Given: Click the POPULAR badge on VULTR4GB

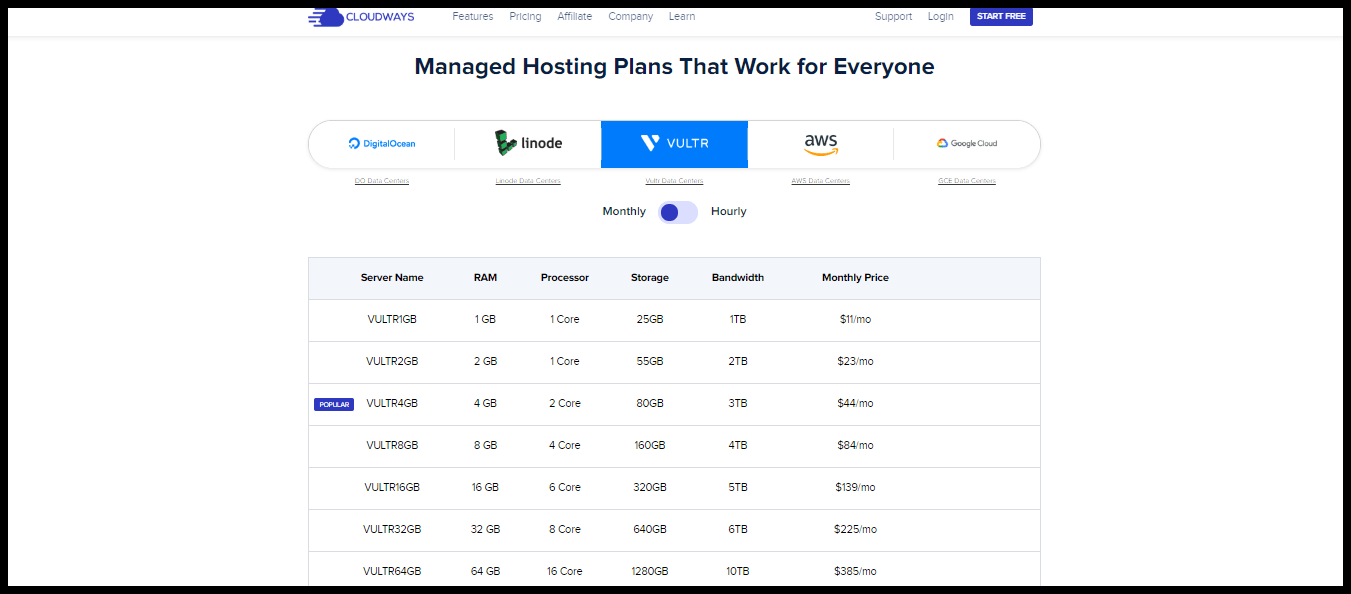Looking at the screenshot, I should (x=334, y=405).
